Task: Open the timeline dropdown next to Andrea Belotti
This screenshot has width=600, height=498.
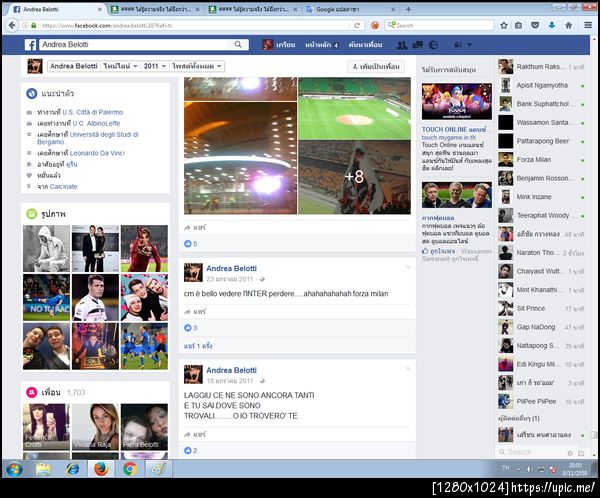Action: (120, 66)
